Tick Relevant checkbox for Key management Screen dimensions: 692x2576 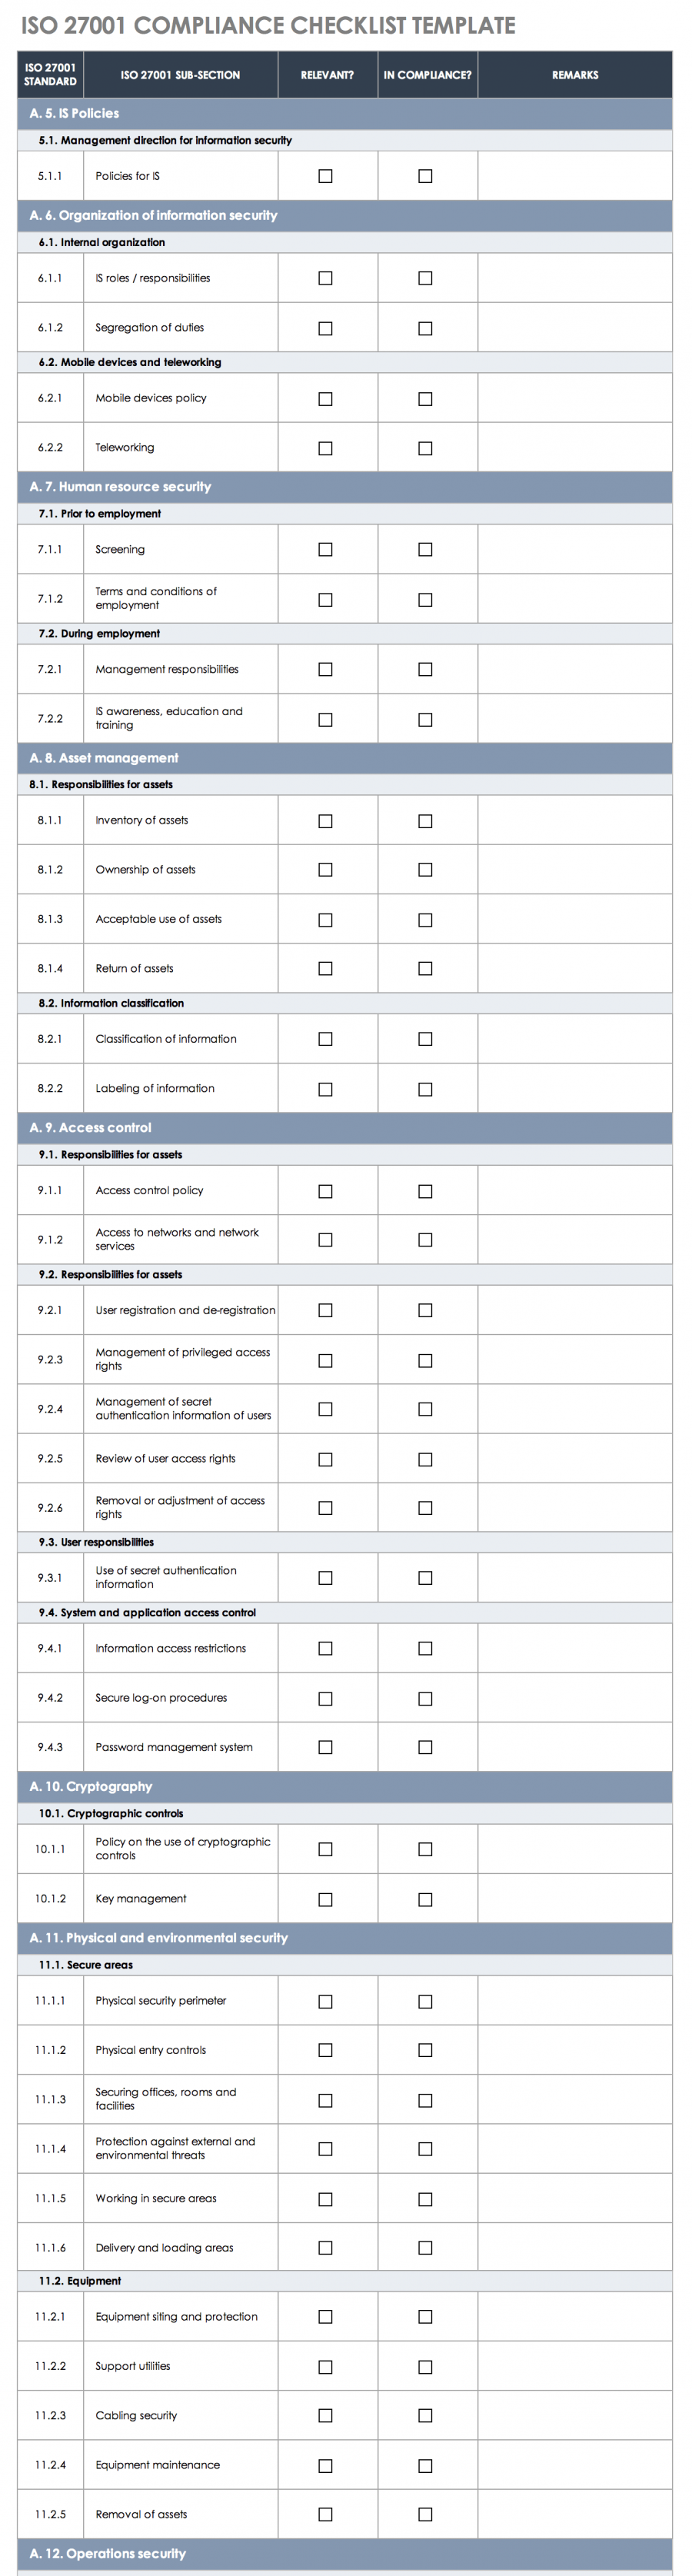tap(325, 1899)
